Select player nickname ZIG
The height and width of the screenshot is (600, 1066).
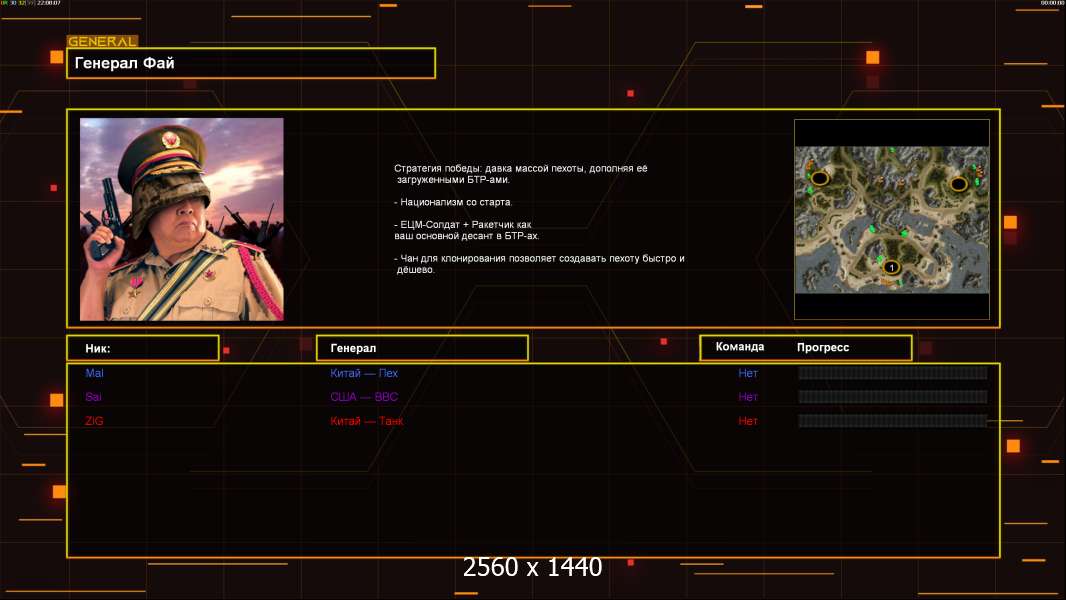[x=94, y=421]
